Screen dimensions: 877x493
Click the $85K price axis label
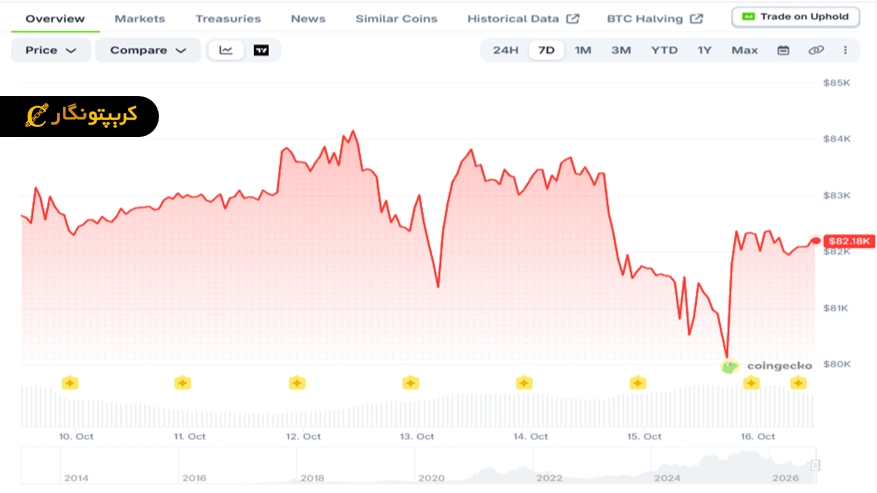(x=837, y=83)
